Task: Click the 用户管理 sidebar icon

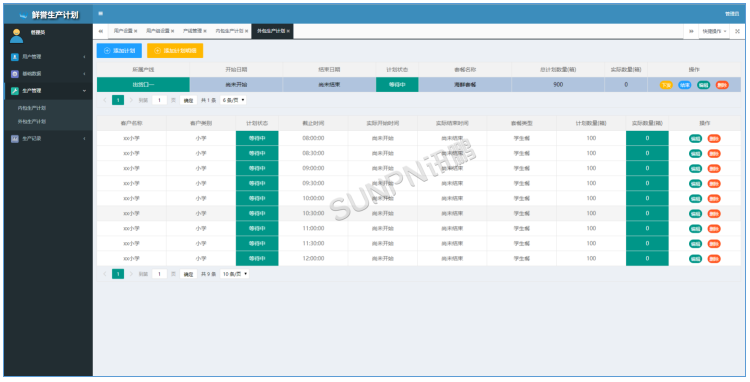Action: [15, 57]
